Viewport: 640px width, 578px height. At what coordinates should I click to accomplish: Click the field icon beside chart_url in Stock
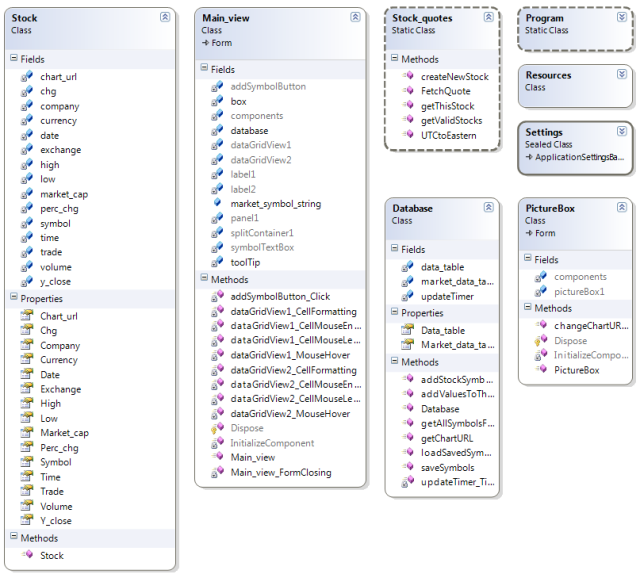tap(27, 77)
